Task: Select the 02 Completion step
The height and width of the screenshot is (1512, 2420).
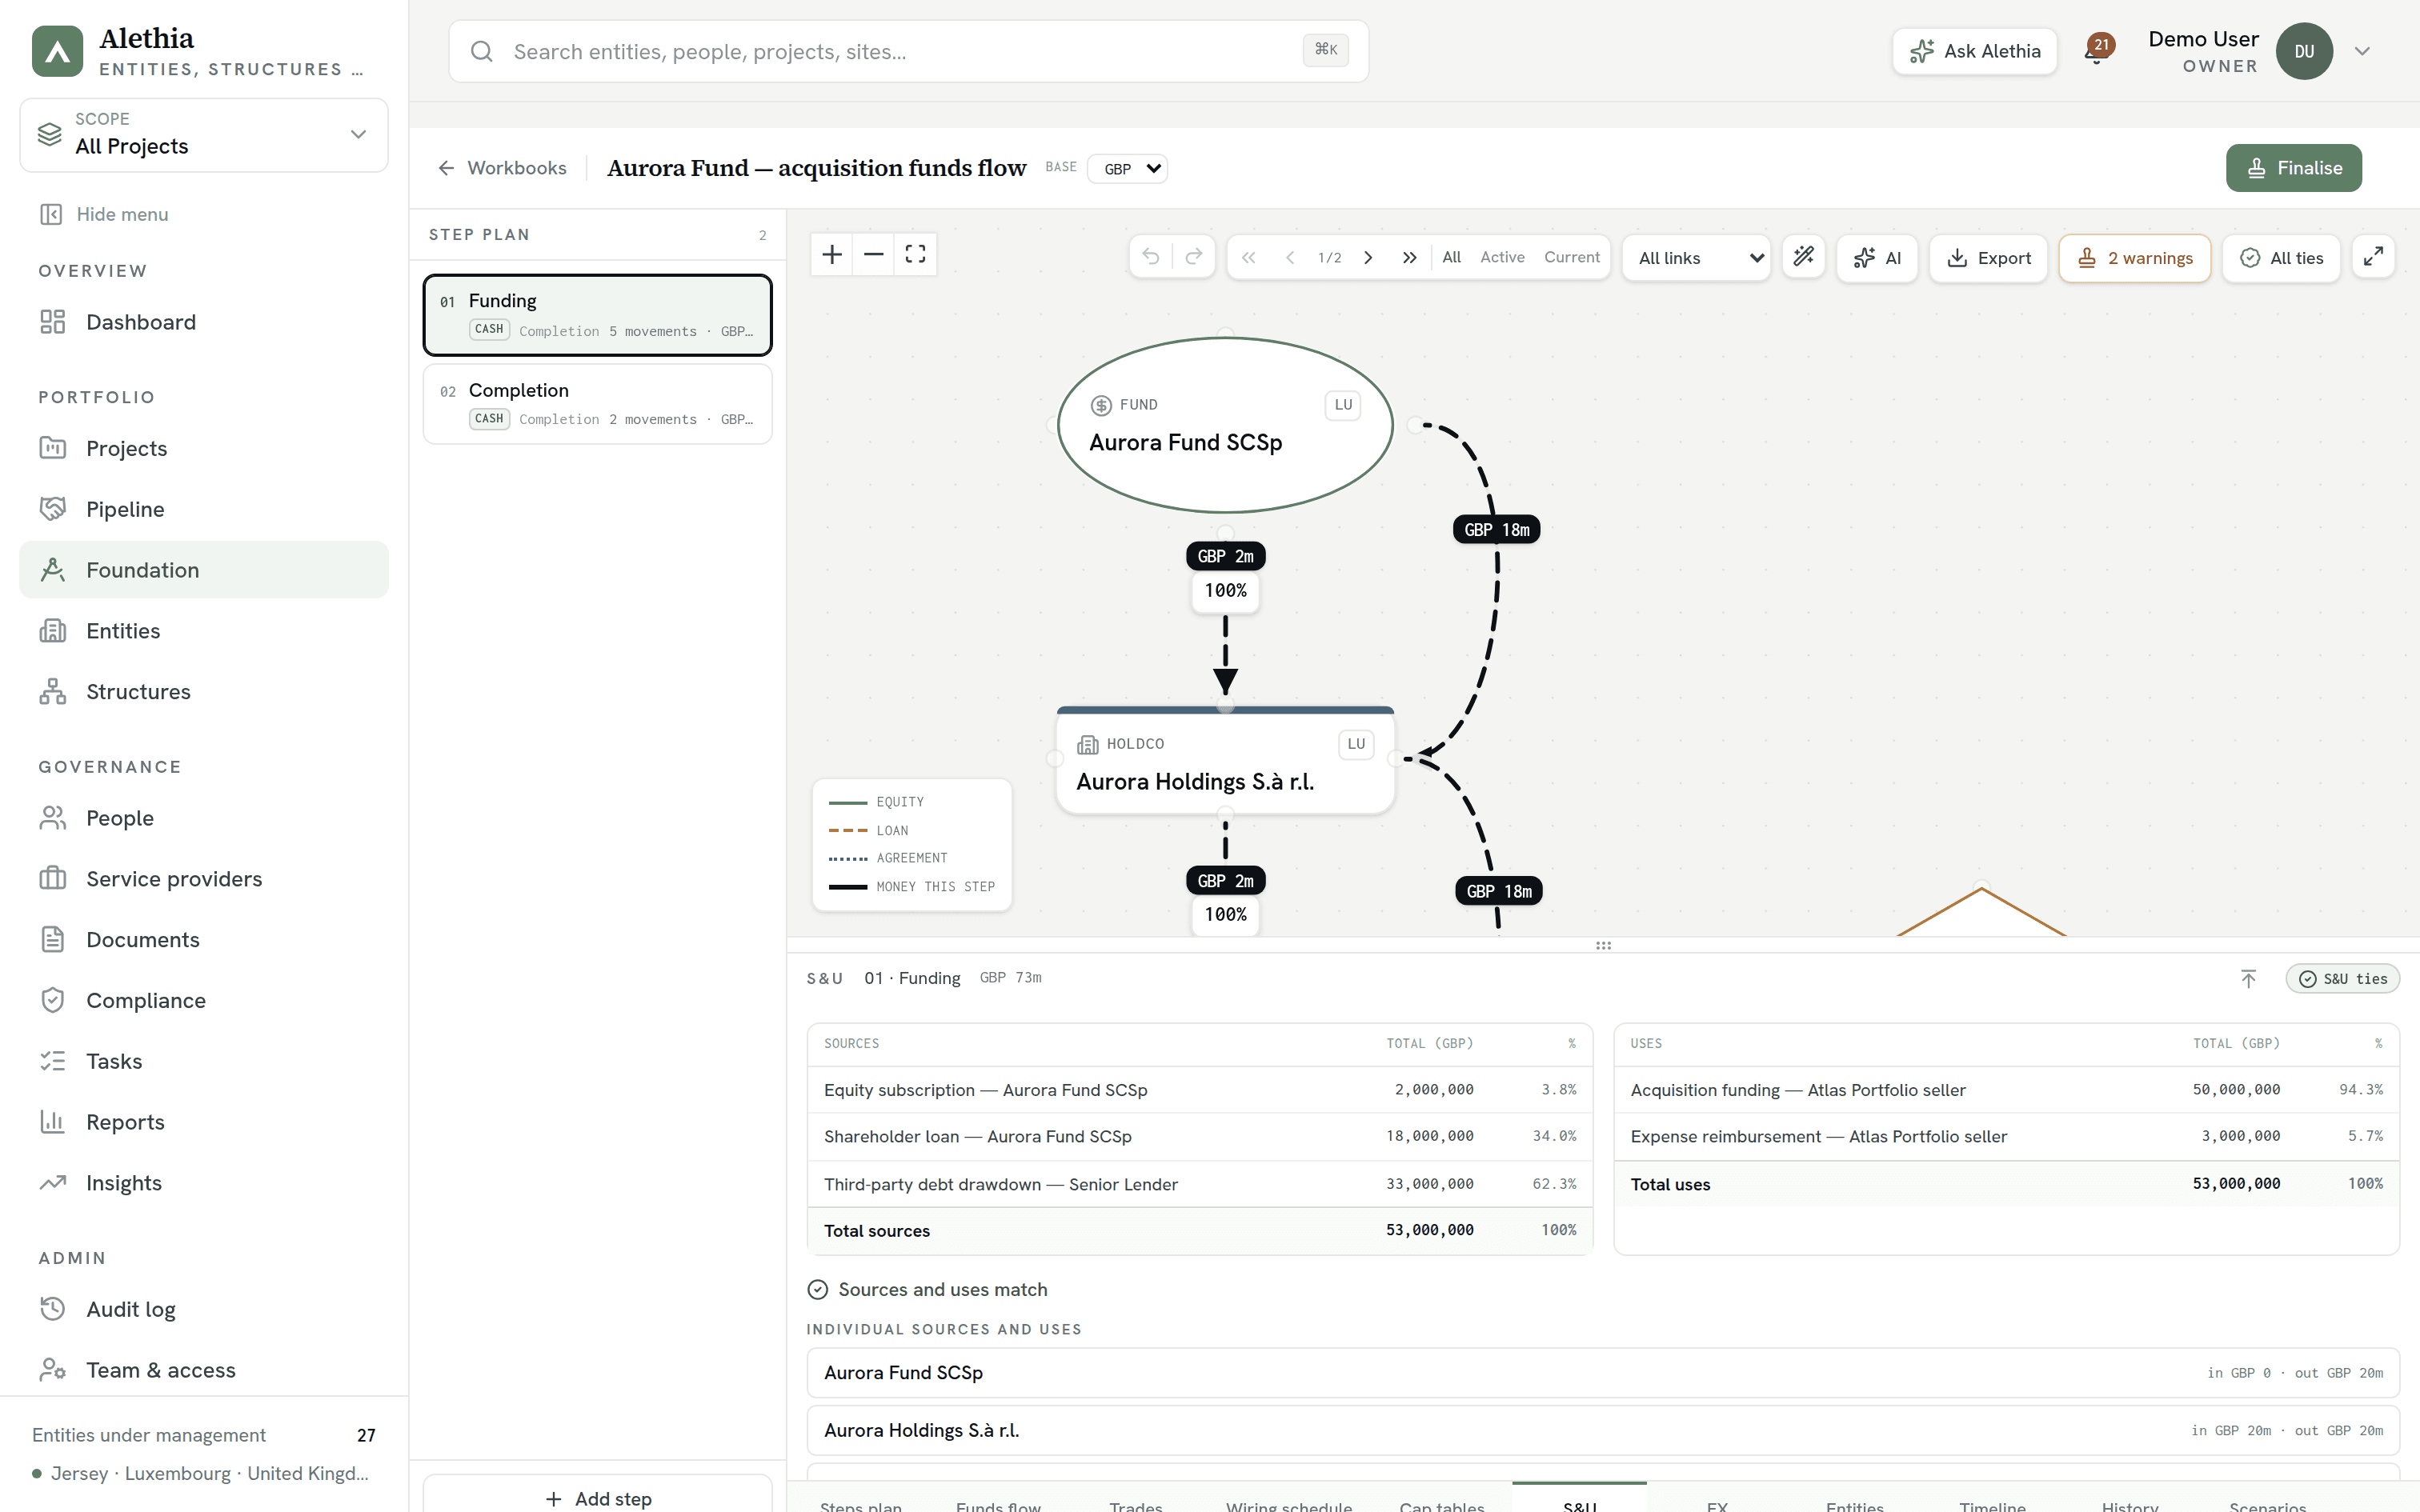Action: tap(597, 404)
